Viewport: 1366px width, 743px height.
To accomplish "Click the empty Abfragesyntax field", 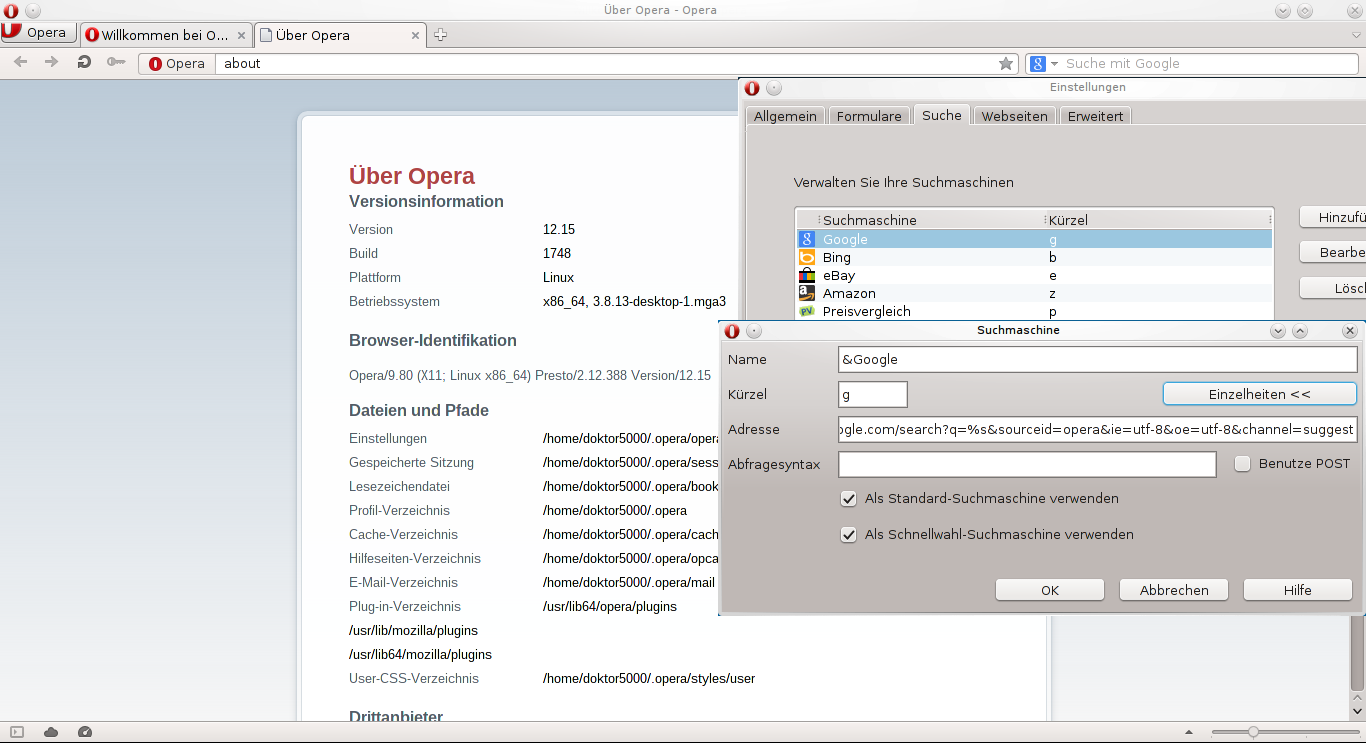I will 1027,464.
